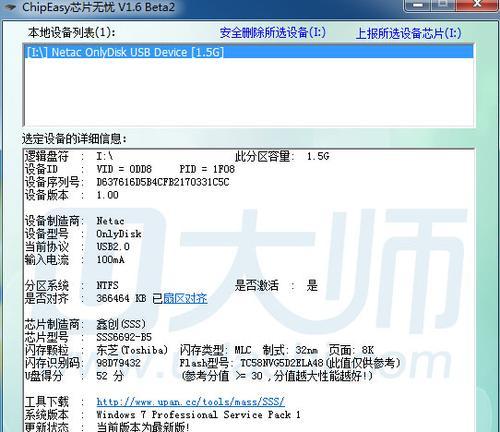Close the ChipEasy window
This screenshot has height=432, width=500.
point(477,5)
